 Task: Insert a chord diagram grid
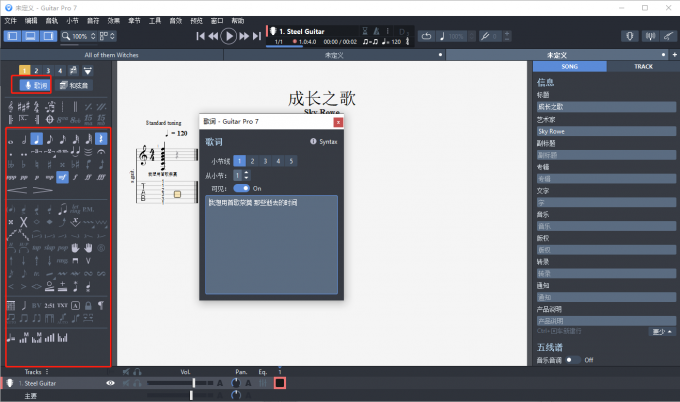[11, 305]
